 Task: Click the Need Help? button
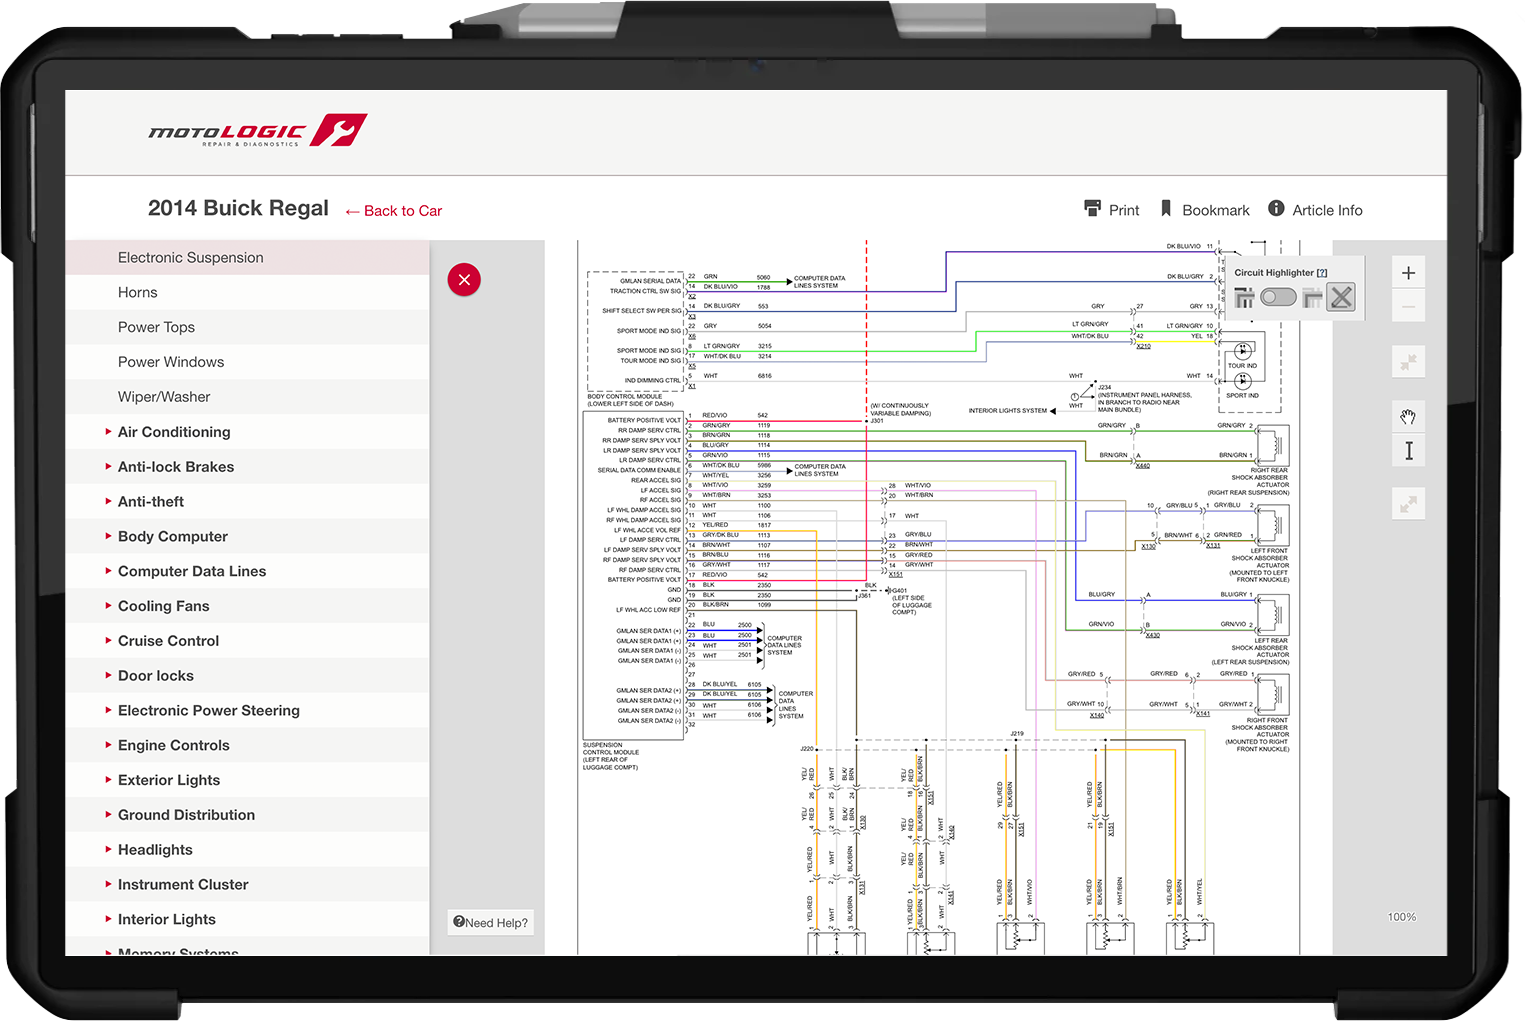(490, 922)
